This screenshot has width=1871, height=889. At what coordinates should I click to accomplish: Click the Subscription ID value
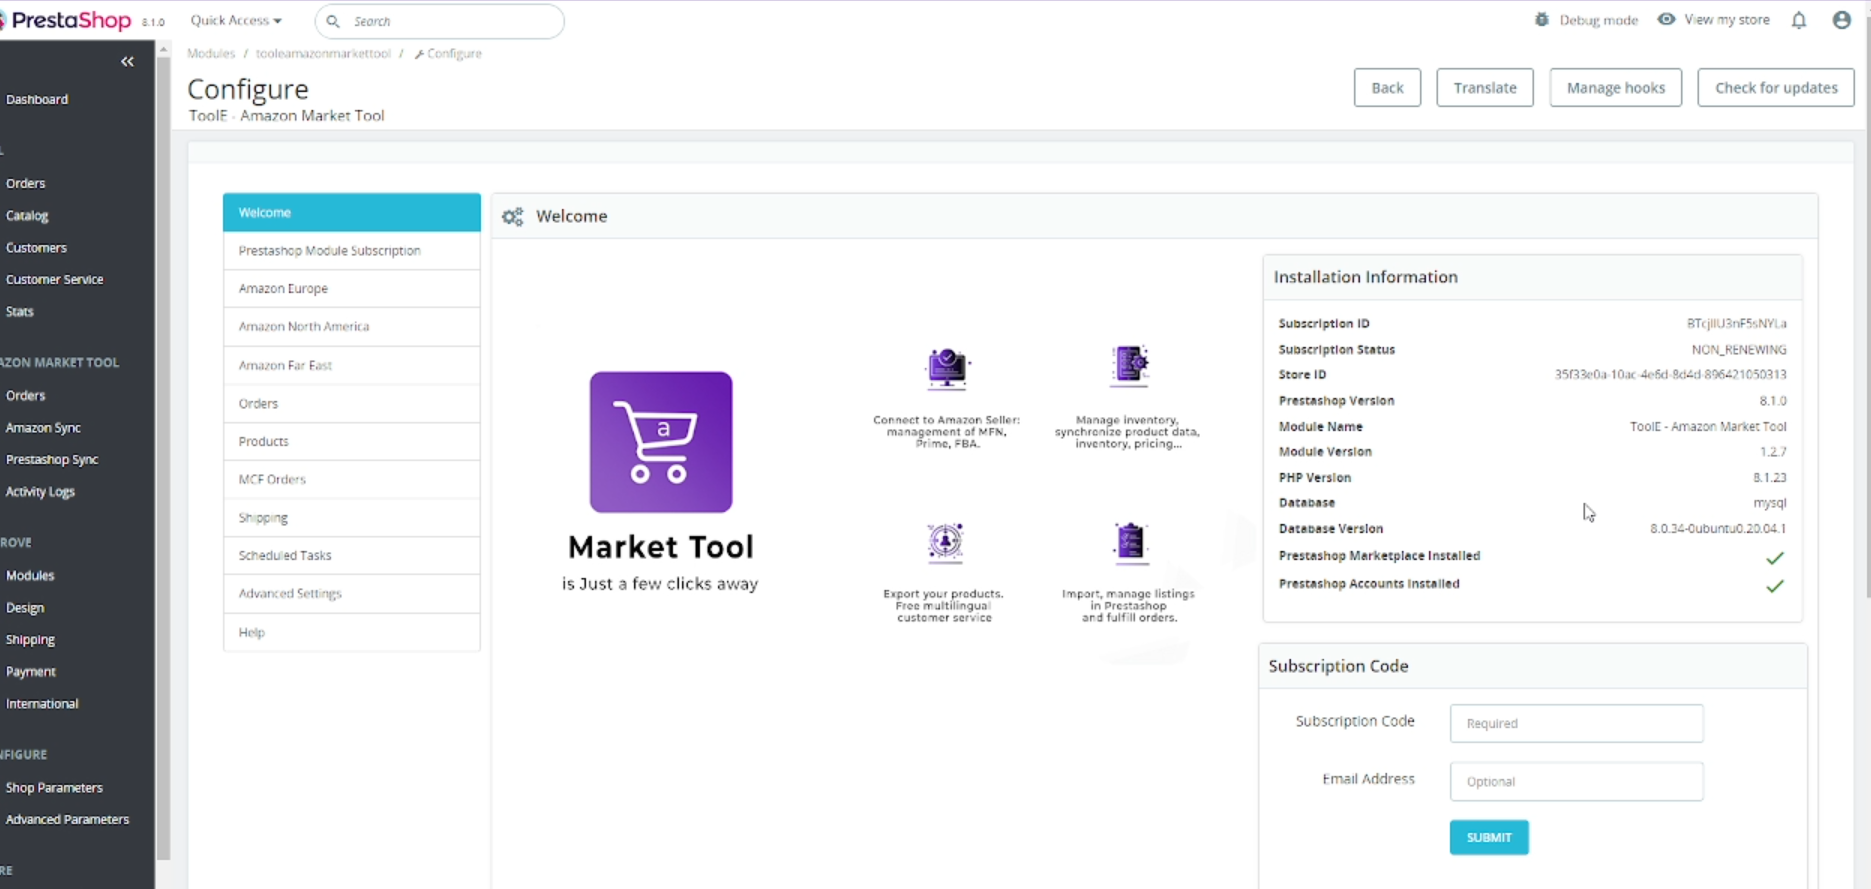point(1737,324)
